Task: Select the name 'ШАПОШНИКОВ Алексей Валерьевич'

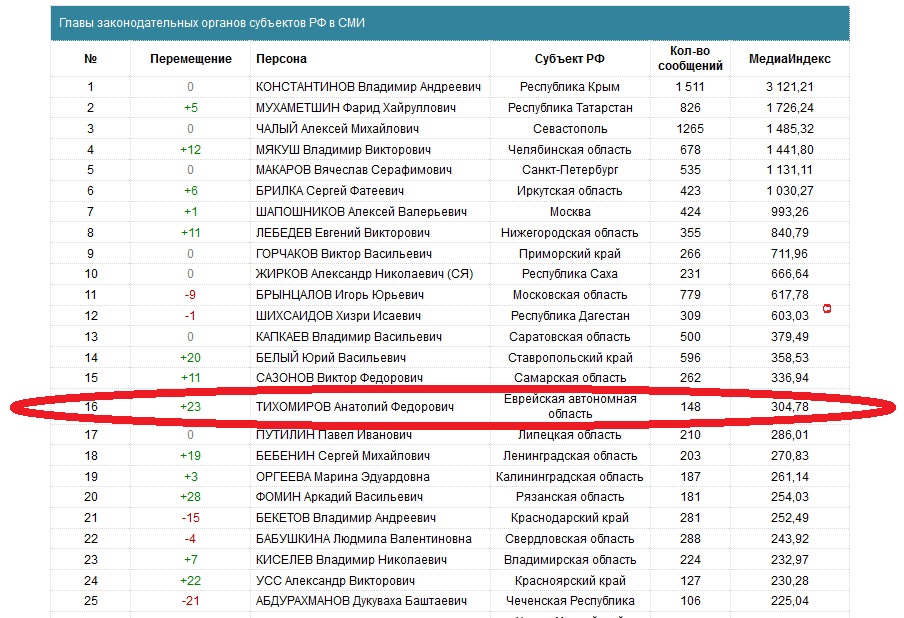Action: (361, 212)
